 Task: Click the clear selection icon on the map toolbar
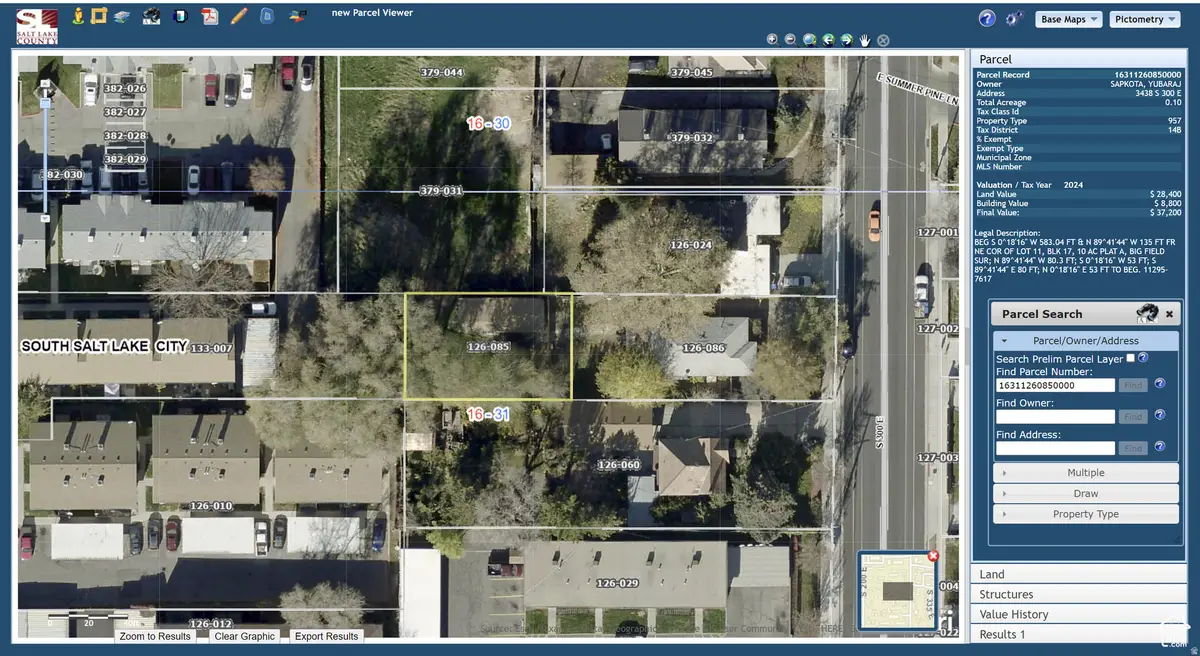tap(883, 40)
